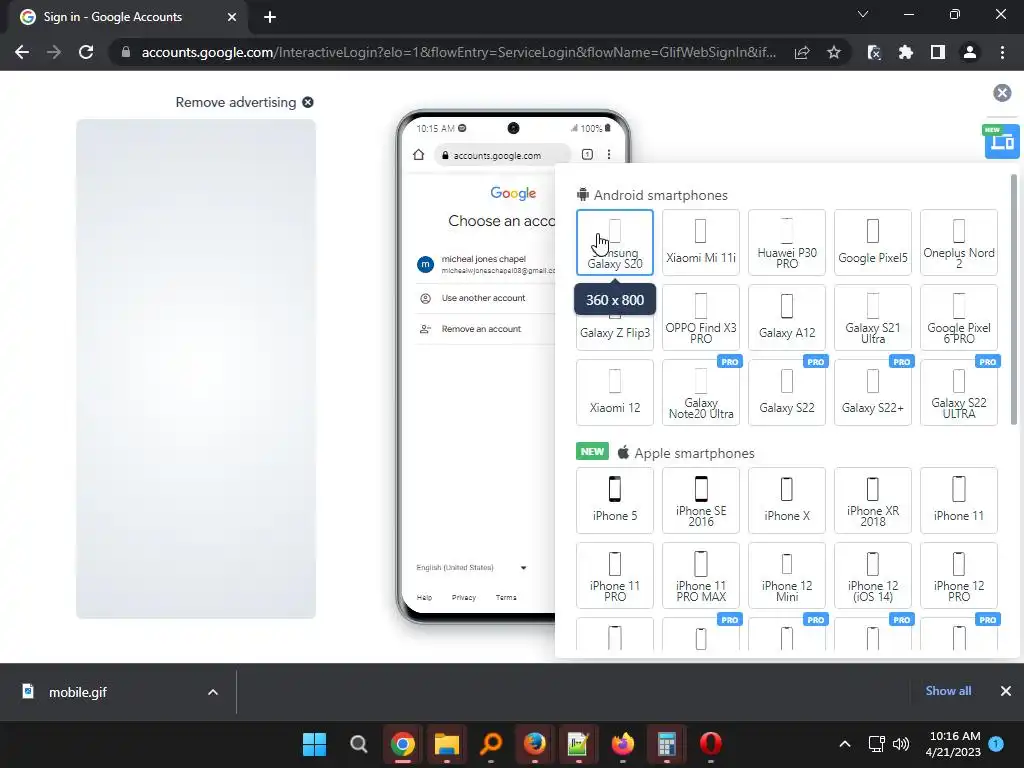Open the Privacy link on phone

[x=464, y=598]
